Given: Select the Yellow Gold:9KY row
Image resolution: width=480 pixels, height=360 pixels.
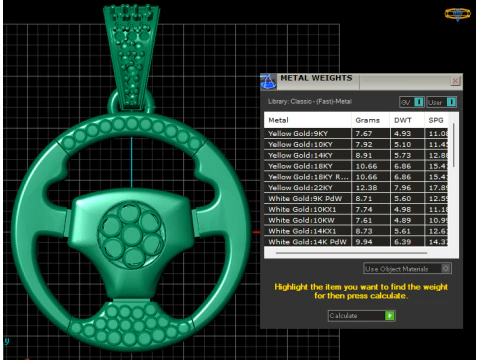Looking at the screenshot, I should coord(356,133).
